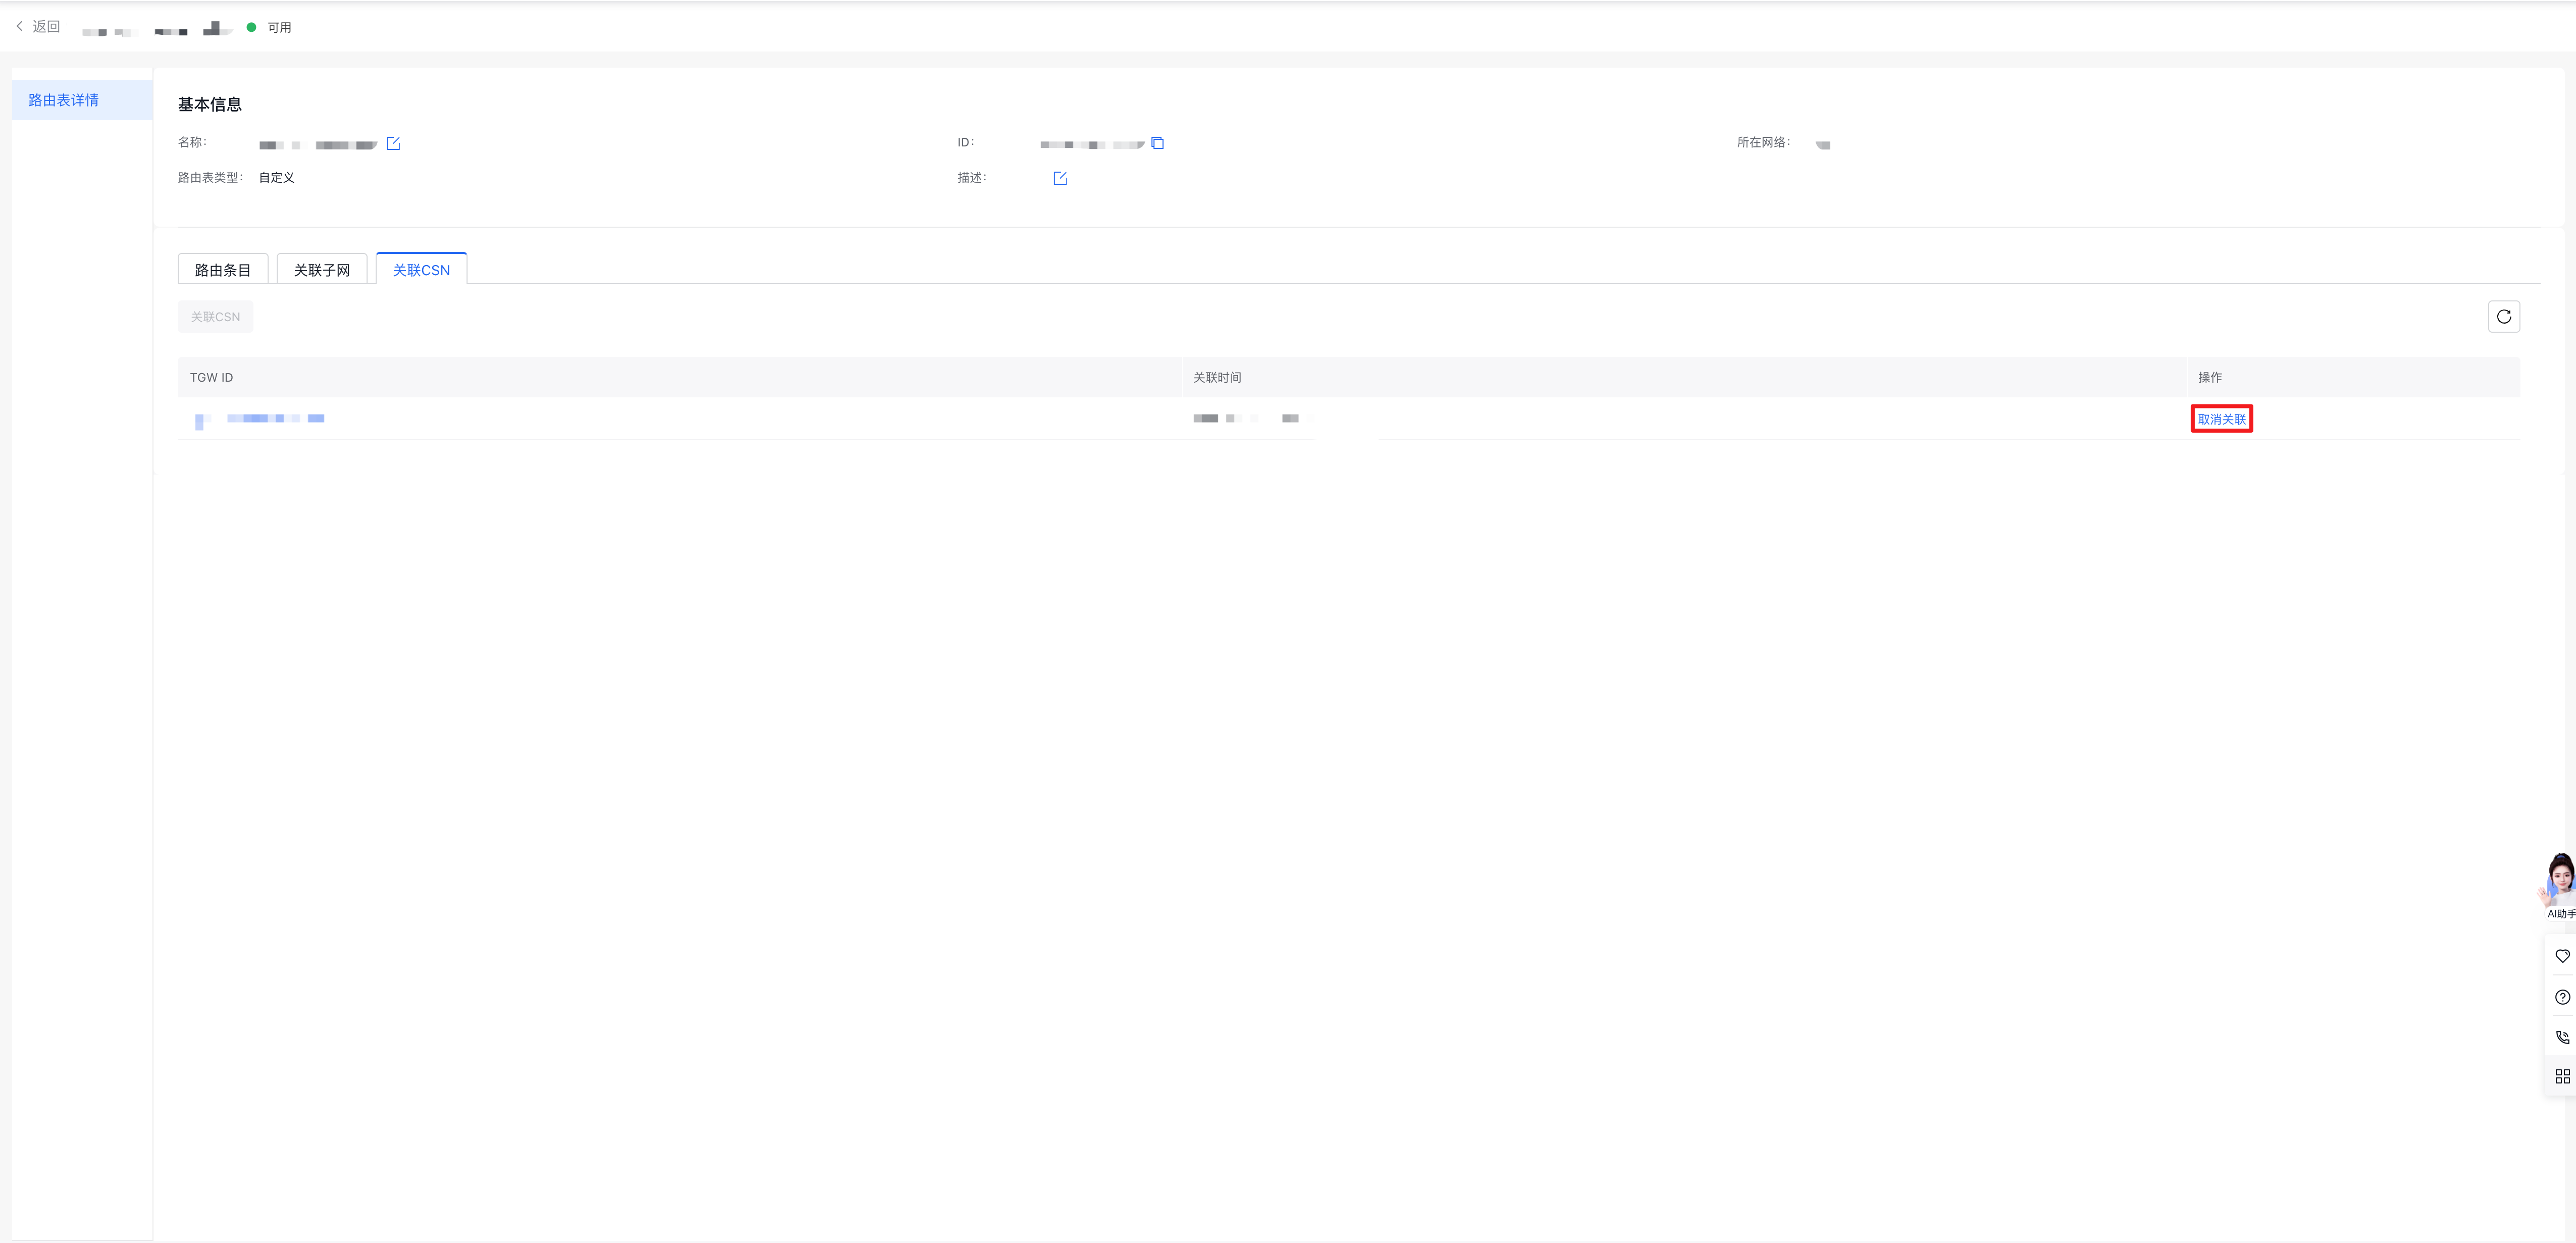Click the phone contact icon

click(x=2562, y=1037)
